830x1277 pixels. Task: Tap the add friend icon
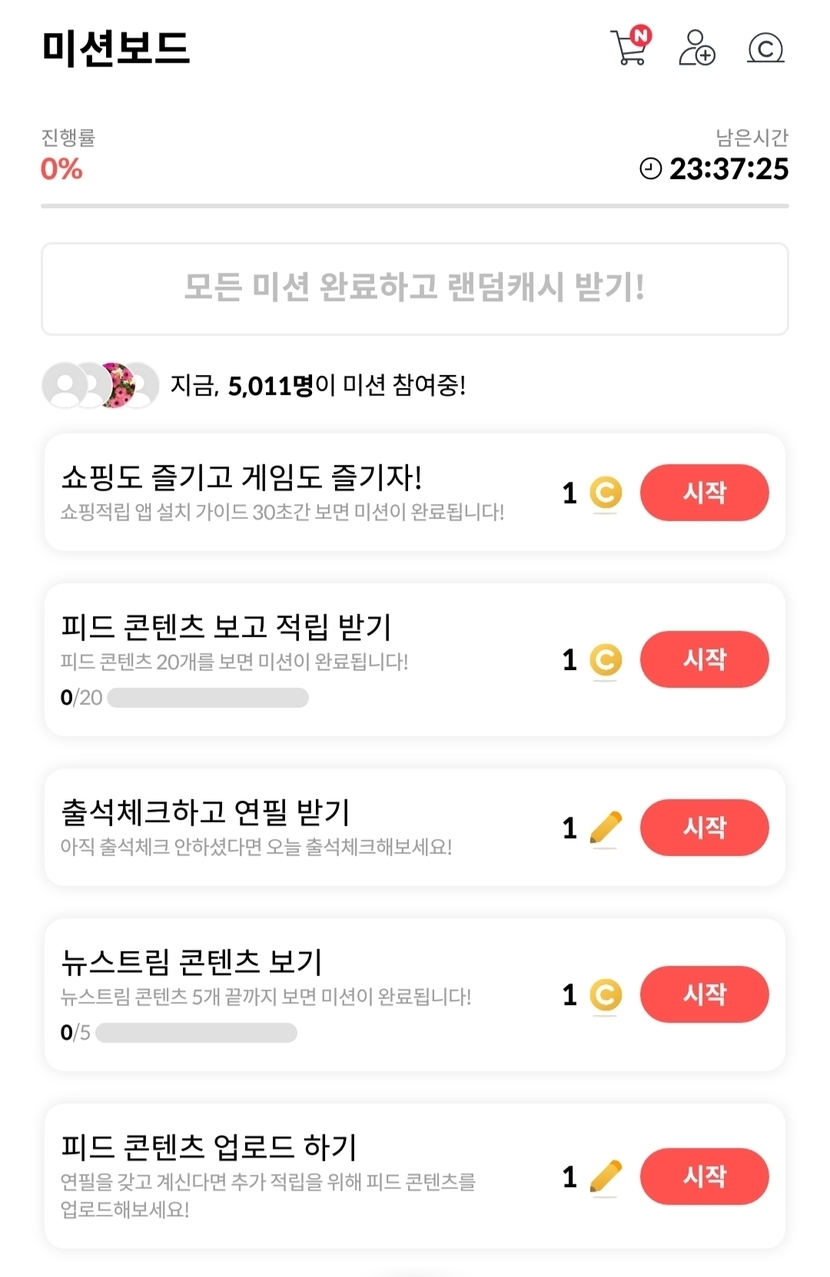point(697,48)
